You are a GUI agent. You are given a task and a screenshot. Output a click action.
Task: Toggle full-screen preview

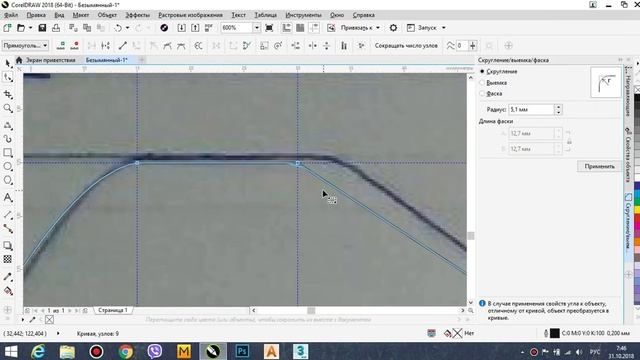tap(269, 28)
